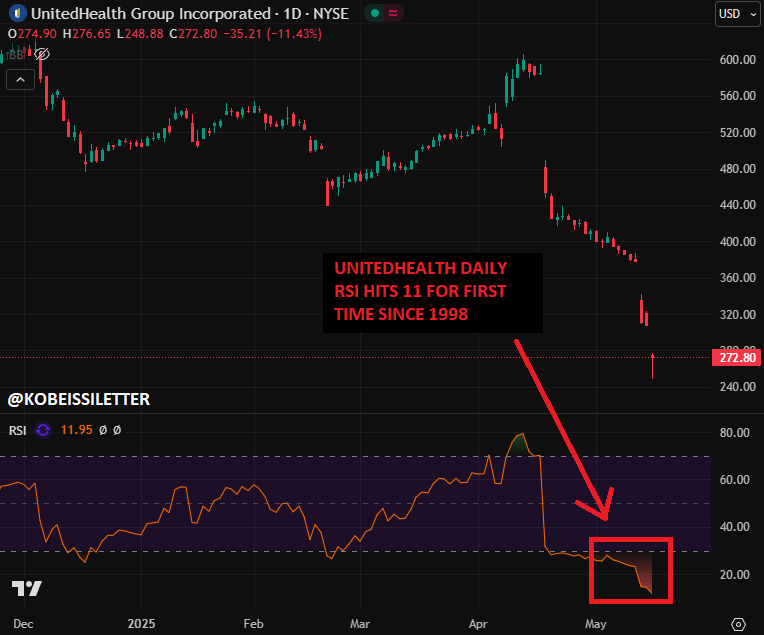The image size is (764, 635).
Task: Open the USD currency dropdown
Action: click(x=738, y=14)
